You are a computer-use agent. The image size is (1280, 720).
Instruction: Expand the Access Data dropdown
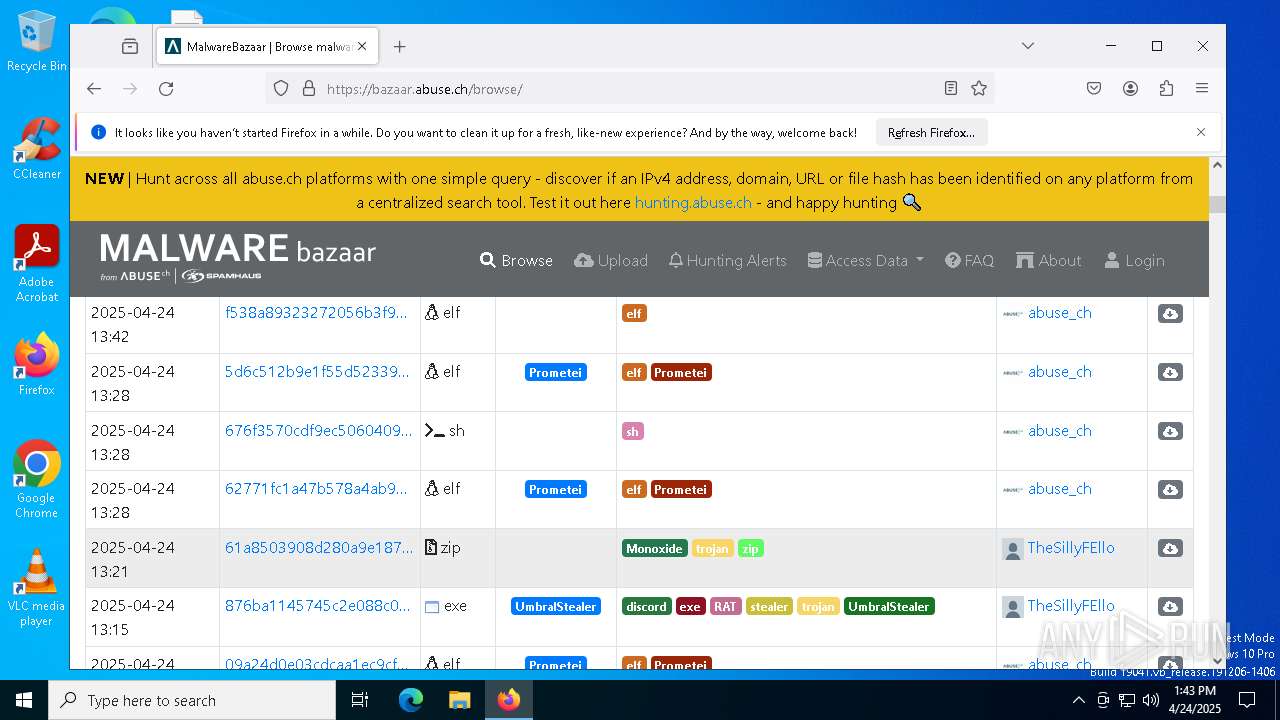[x=866, y=260]
